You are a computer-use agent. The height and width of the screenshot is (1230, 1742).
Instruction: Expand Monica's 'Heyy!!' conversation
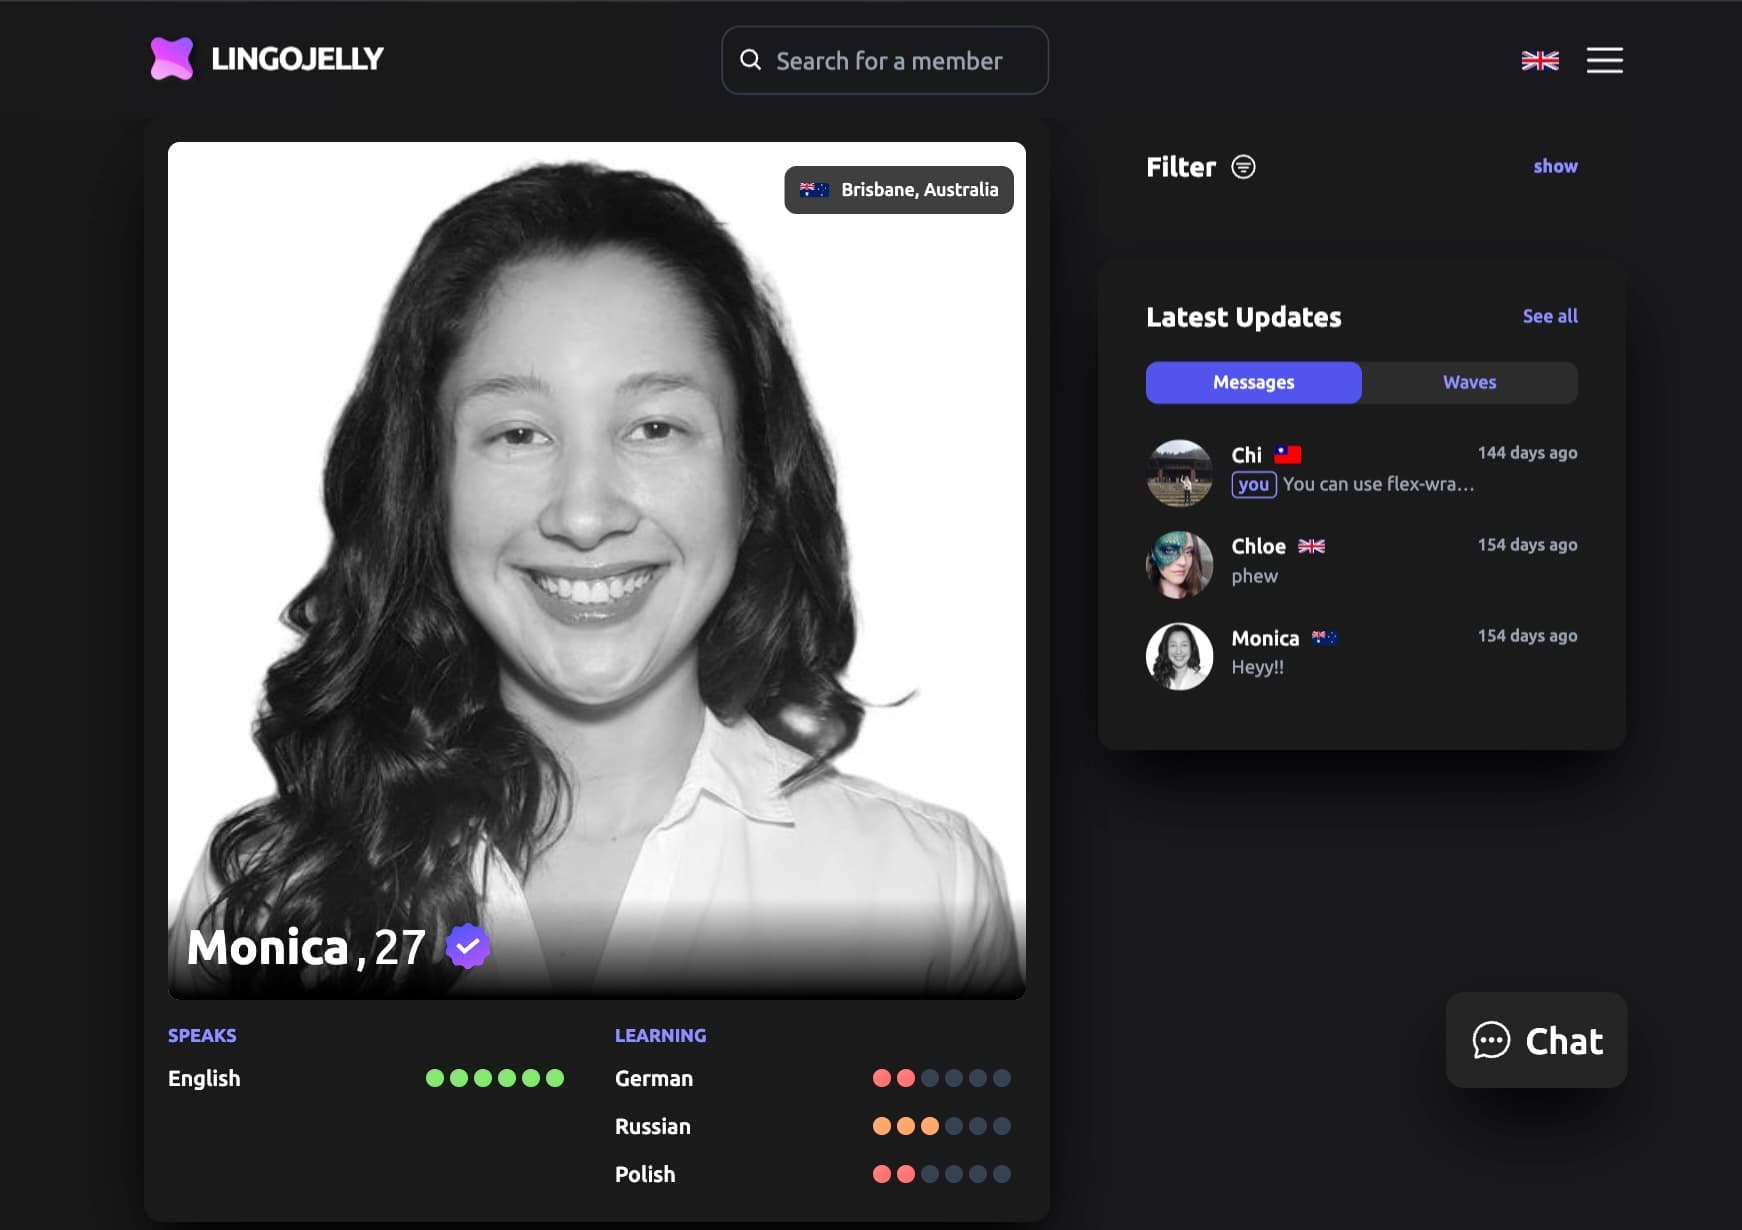point(1257,666)
